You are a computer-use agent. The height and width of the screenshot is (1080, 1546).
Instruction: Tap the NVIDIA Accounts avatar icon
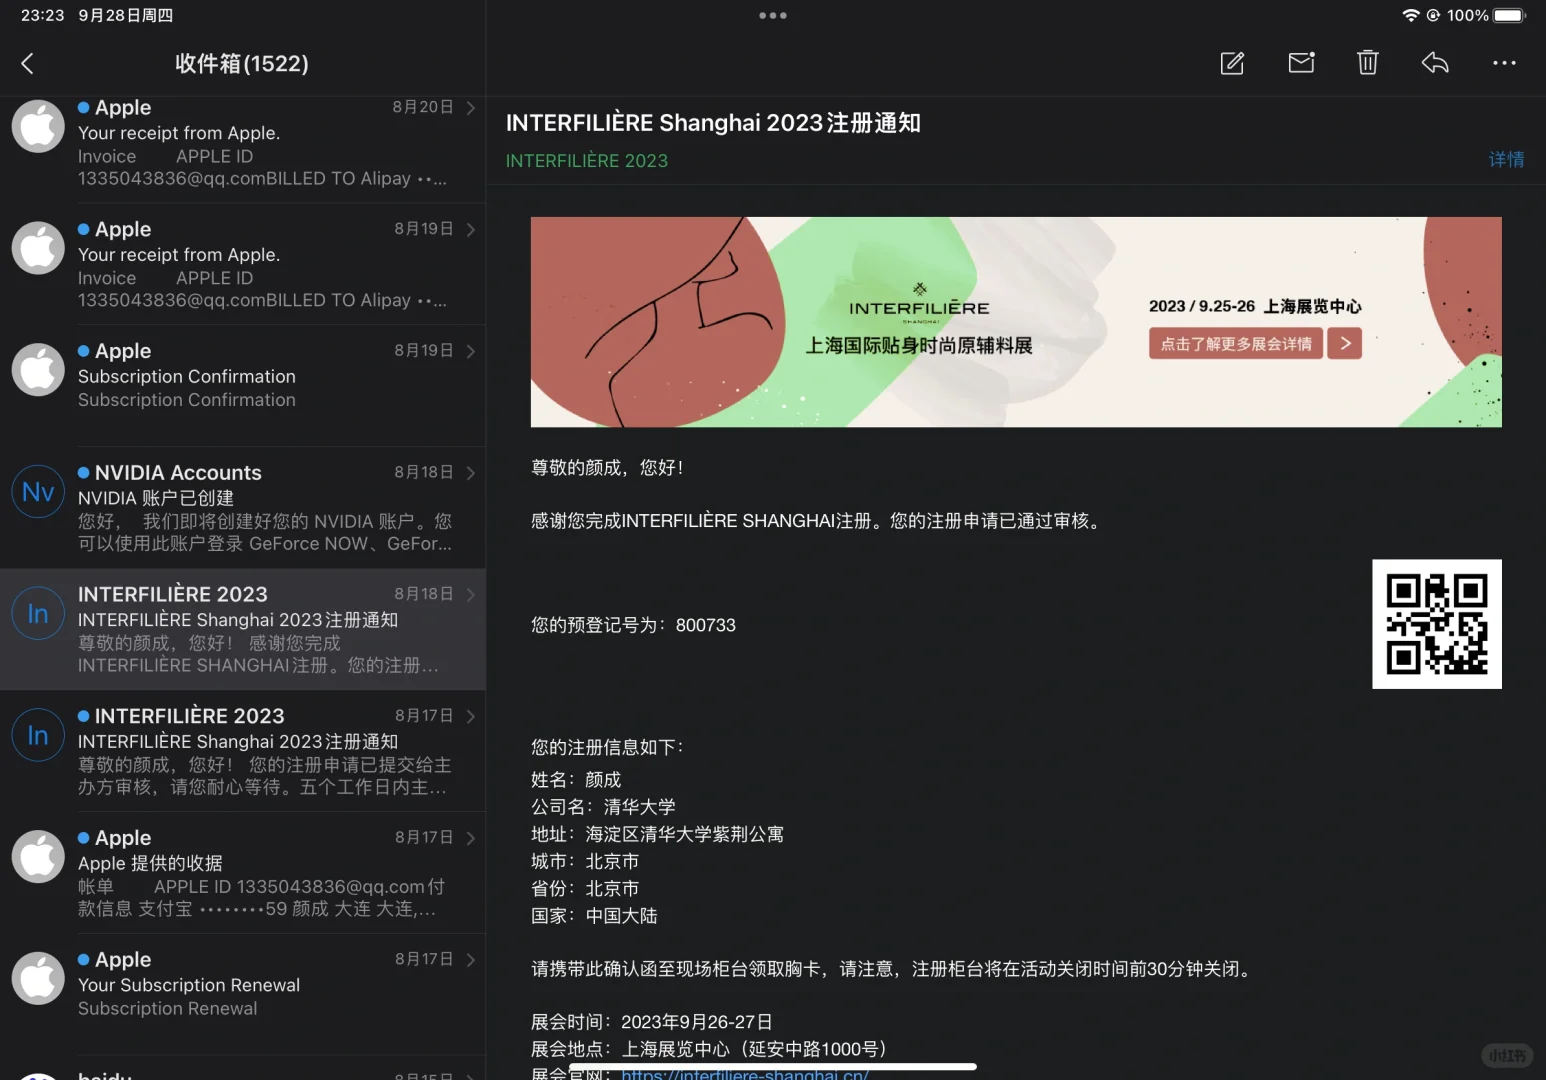[x=37, y=491]
